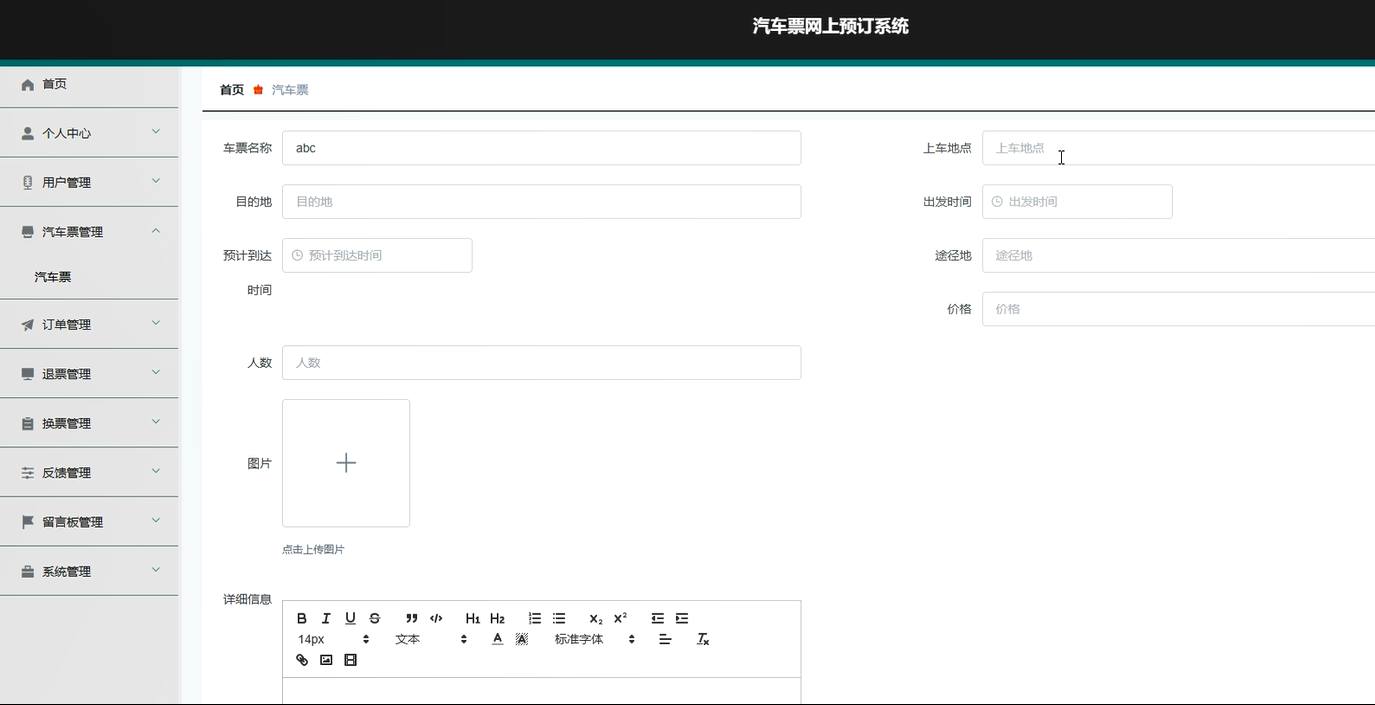This screenshot has width=1375, height=705.
Task: Clear text formatting in the editor
Action: click(x=703, y=639)
